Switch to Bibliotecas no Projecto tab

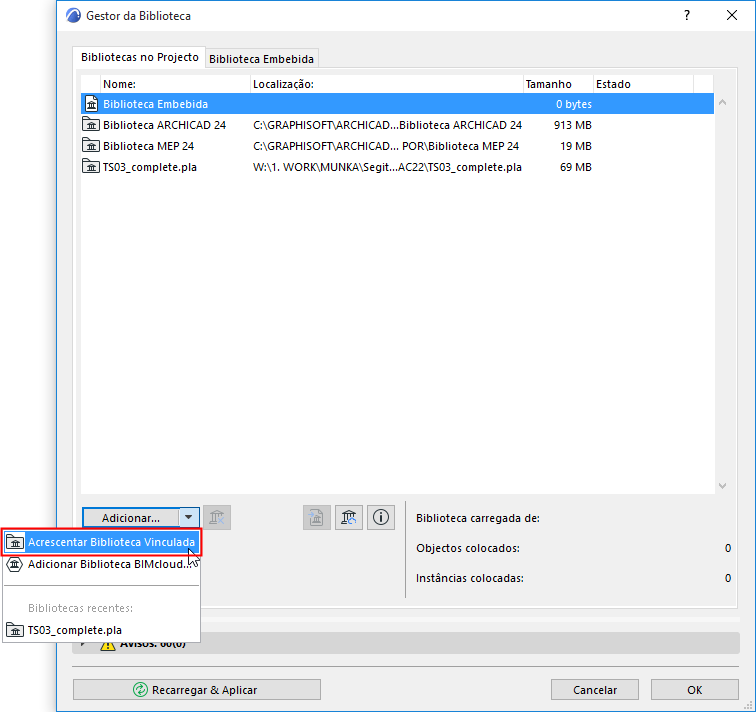coord(139,57)
